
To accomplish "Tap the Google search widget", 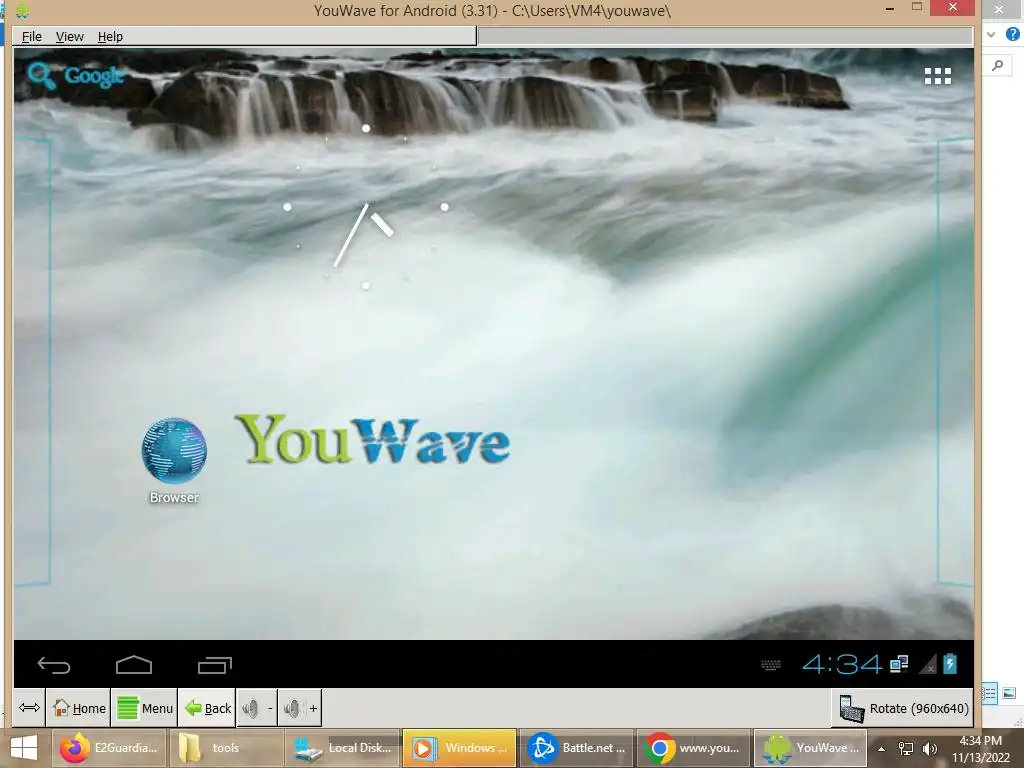I will (x=75, y=76).
